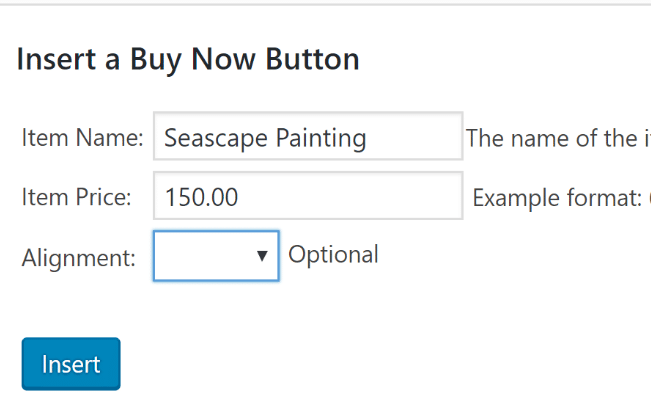Screen dimensions: 651x406
Task: Open the Alignment dropdown menu
Action: [216, 256]
